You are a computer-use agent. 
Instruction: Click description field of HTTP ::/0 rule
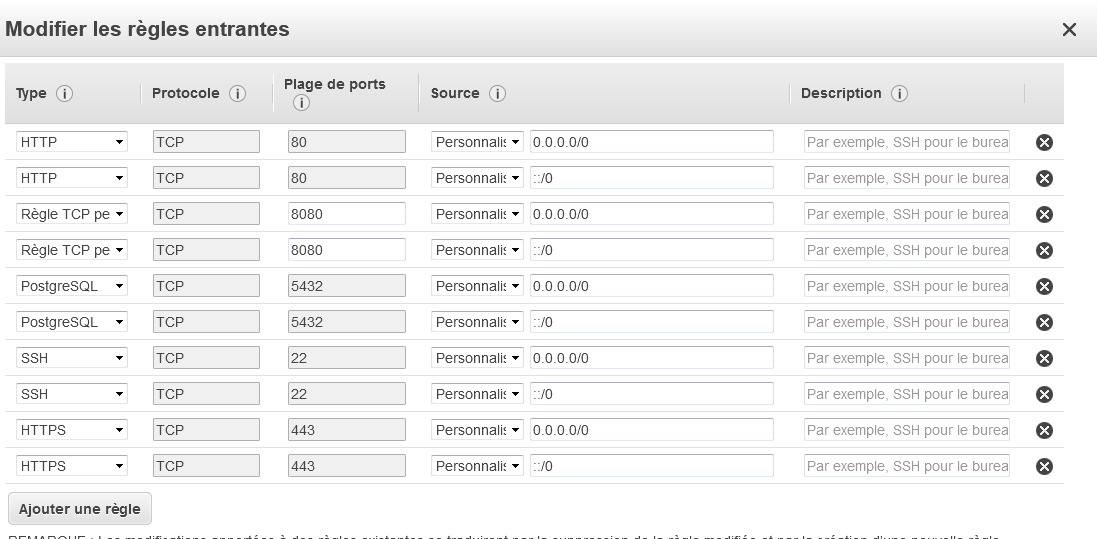(907, 178)
